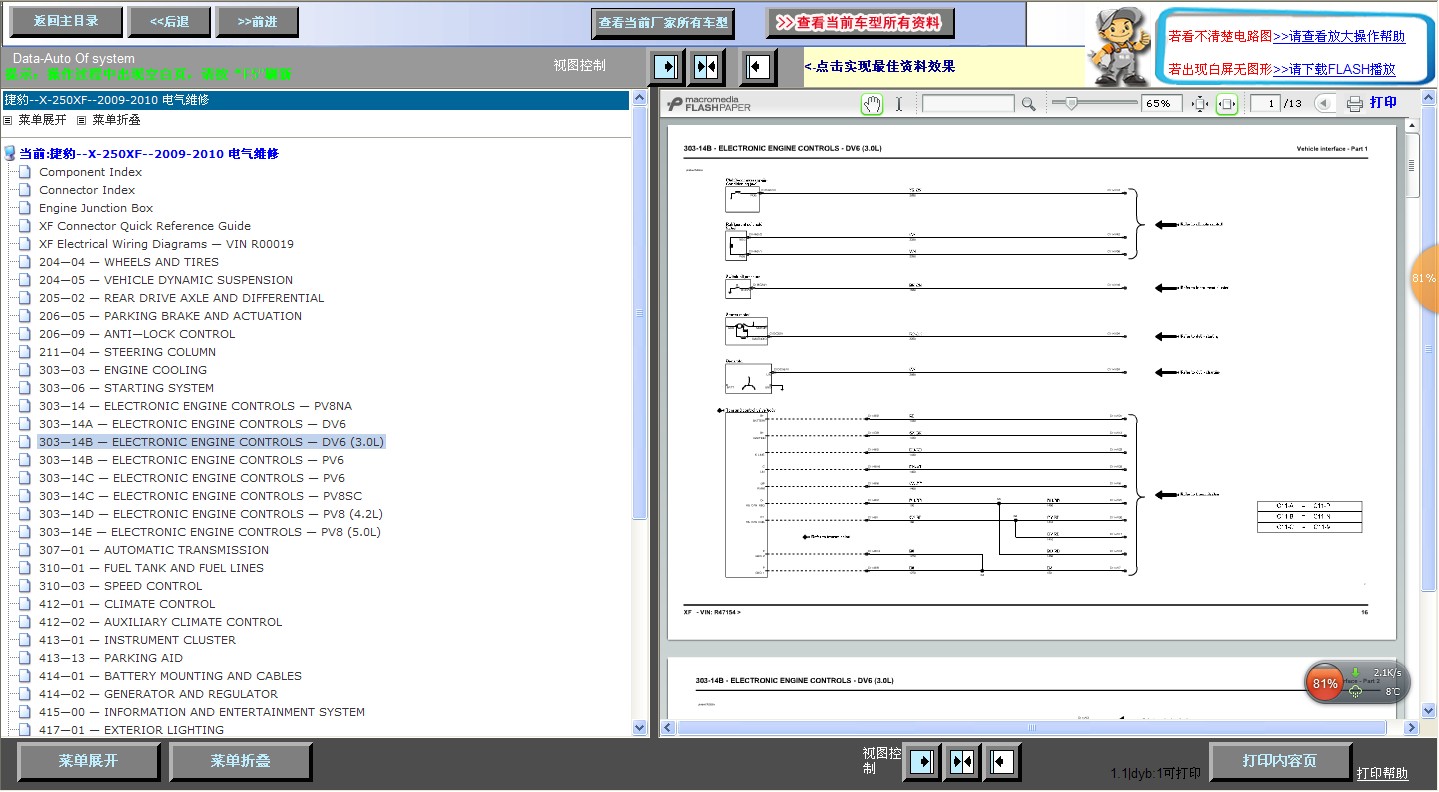Open 206—09 — ANTI—LOCK CONTROL
The height and width of the screenshot is (792, 1439).
(137, 334)
